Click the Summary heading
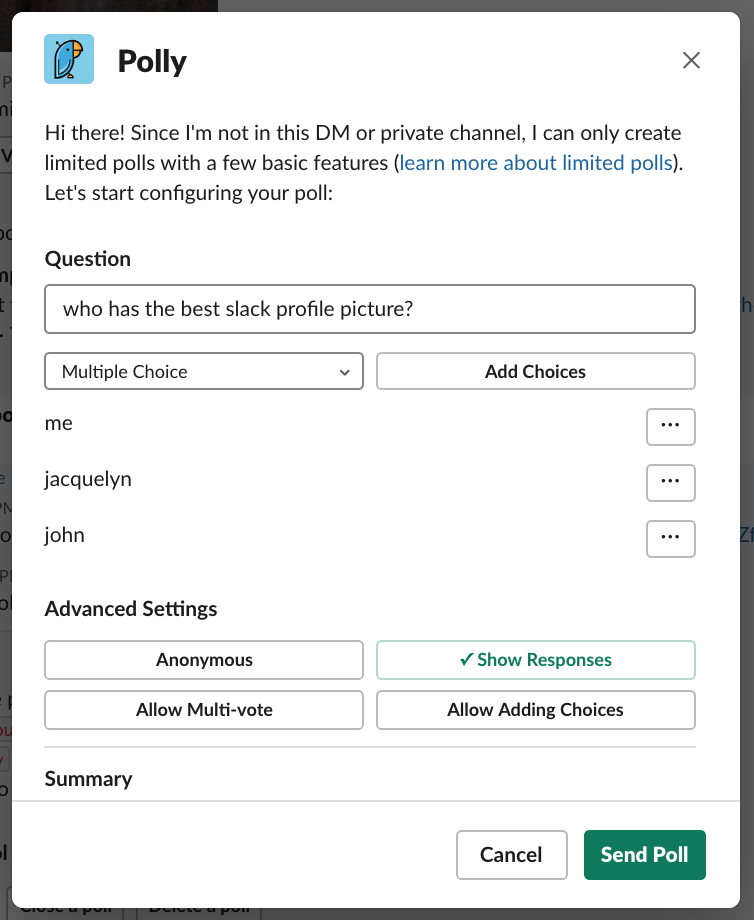This screenshot has height=920, width=754. pyautogui.click(x=89, y=779)
